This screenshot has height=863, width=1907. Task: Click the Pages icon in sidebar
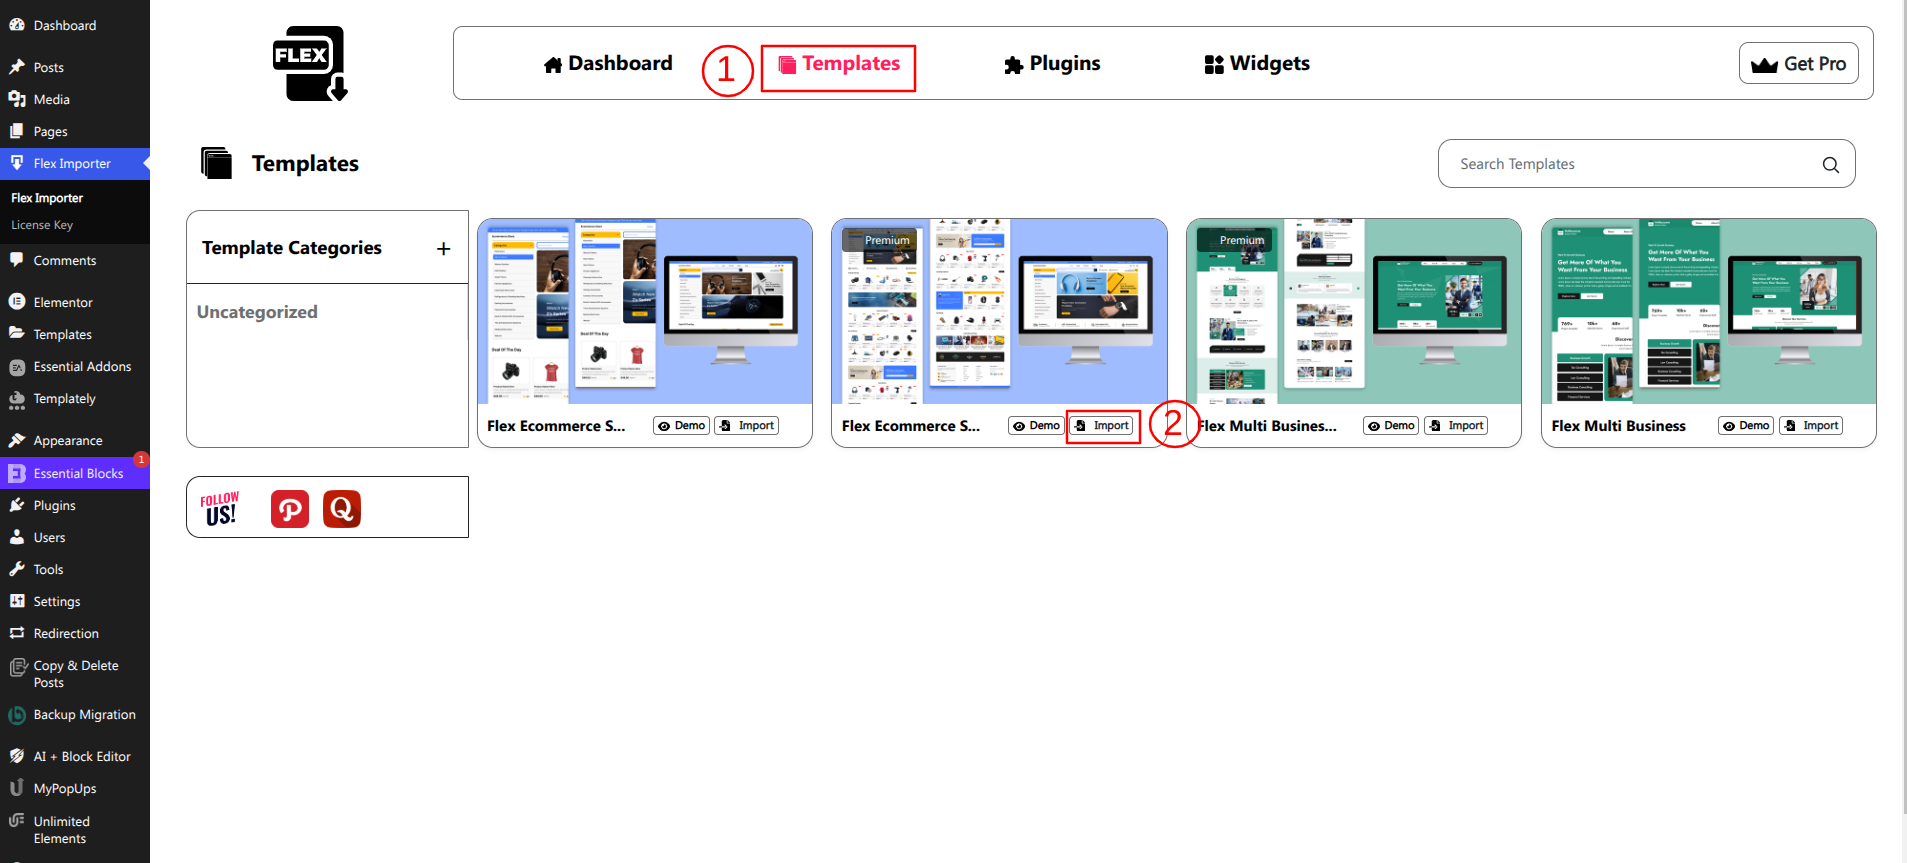point(17,131)
